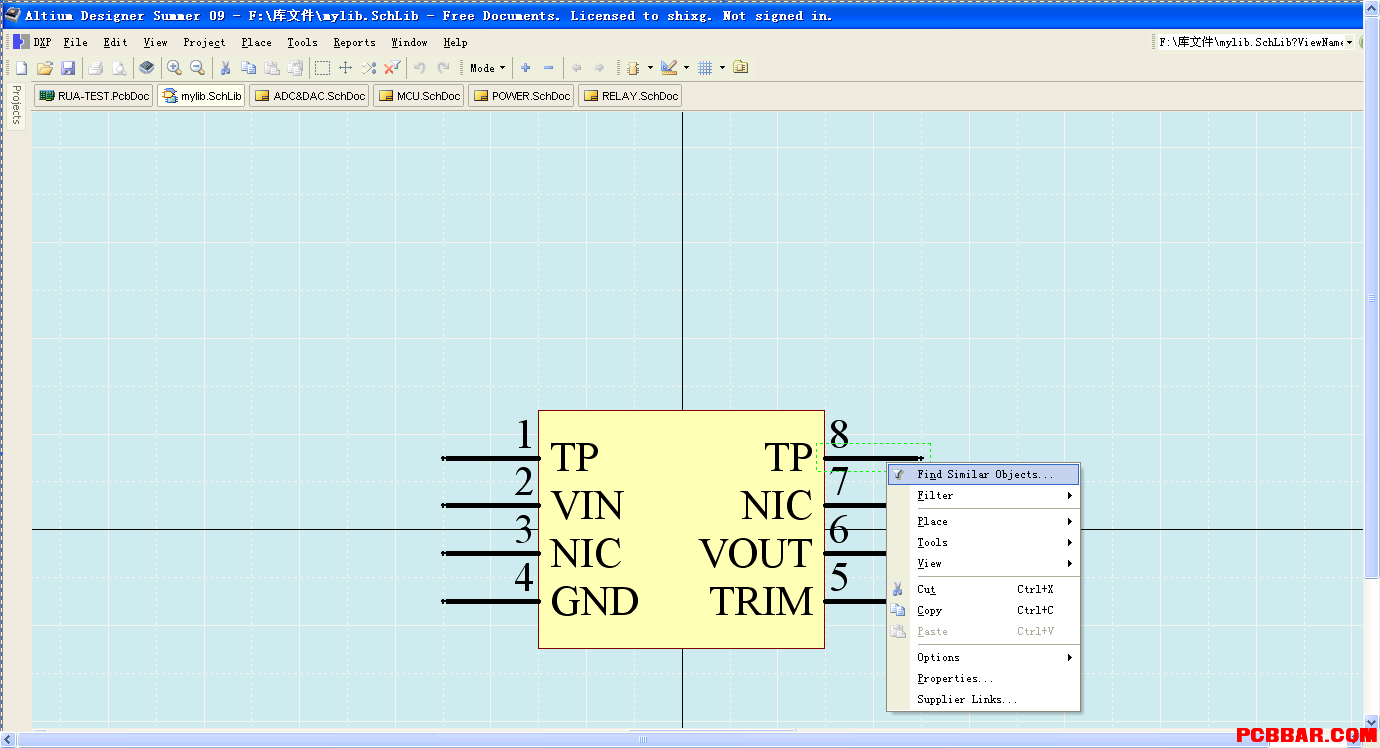Click the paste clipboard toolbar icon
Viewport: 1380px width, 748px height.
pos(271,68)
